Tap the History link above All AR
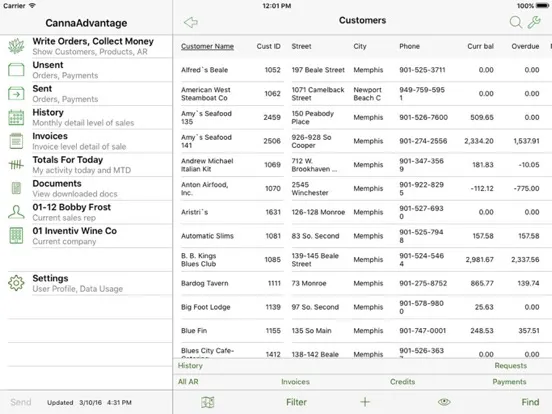 click(x=190, y=366)
